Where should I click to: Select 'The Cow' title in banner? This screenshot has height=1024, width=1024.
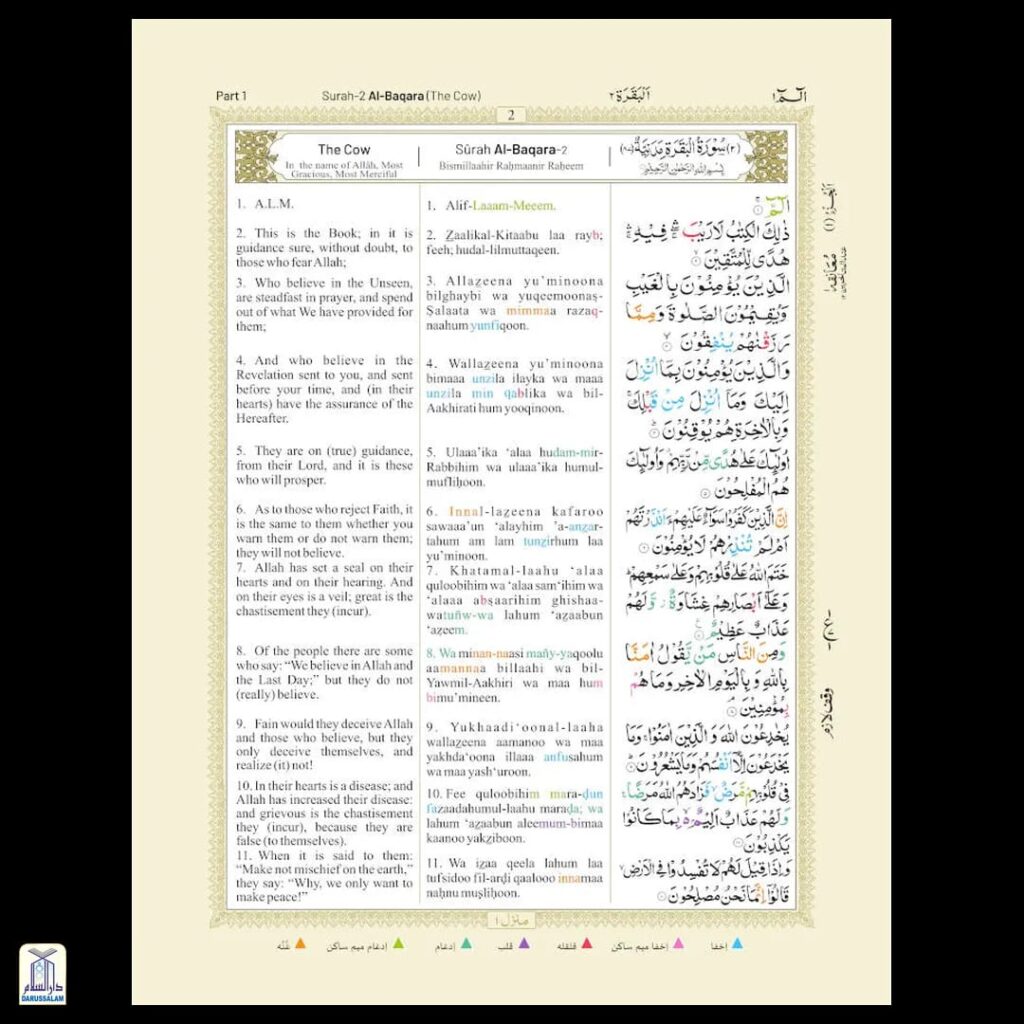coord(343,150)
